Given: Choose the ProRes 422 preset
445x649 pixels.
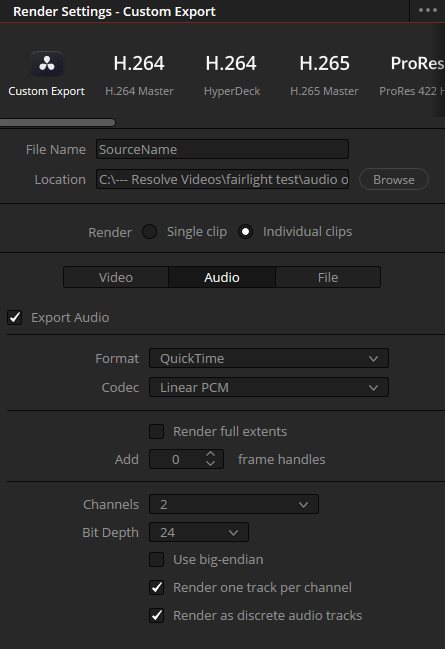Looking at the screenshot, I should 412,74.
